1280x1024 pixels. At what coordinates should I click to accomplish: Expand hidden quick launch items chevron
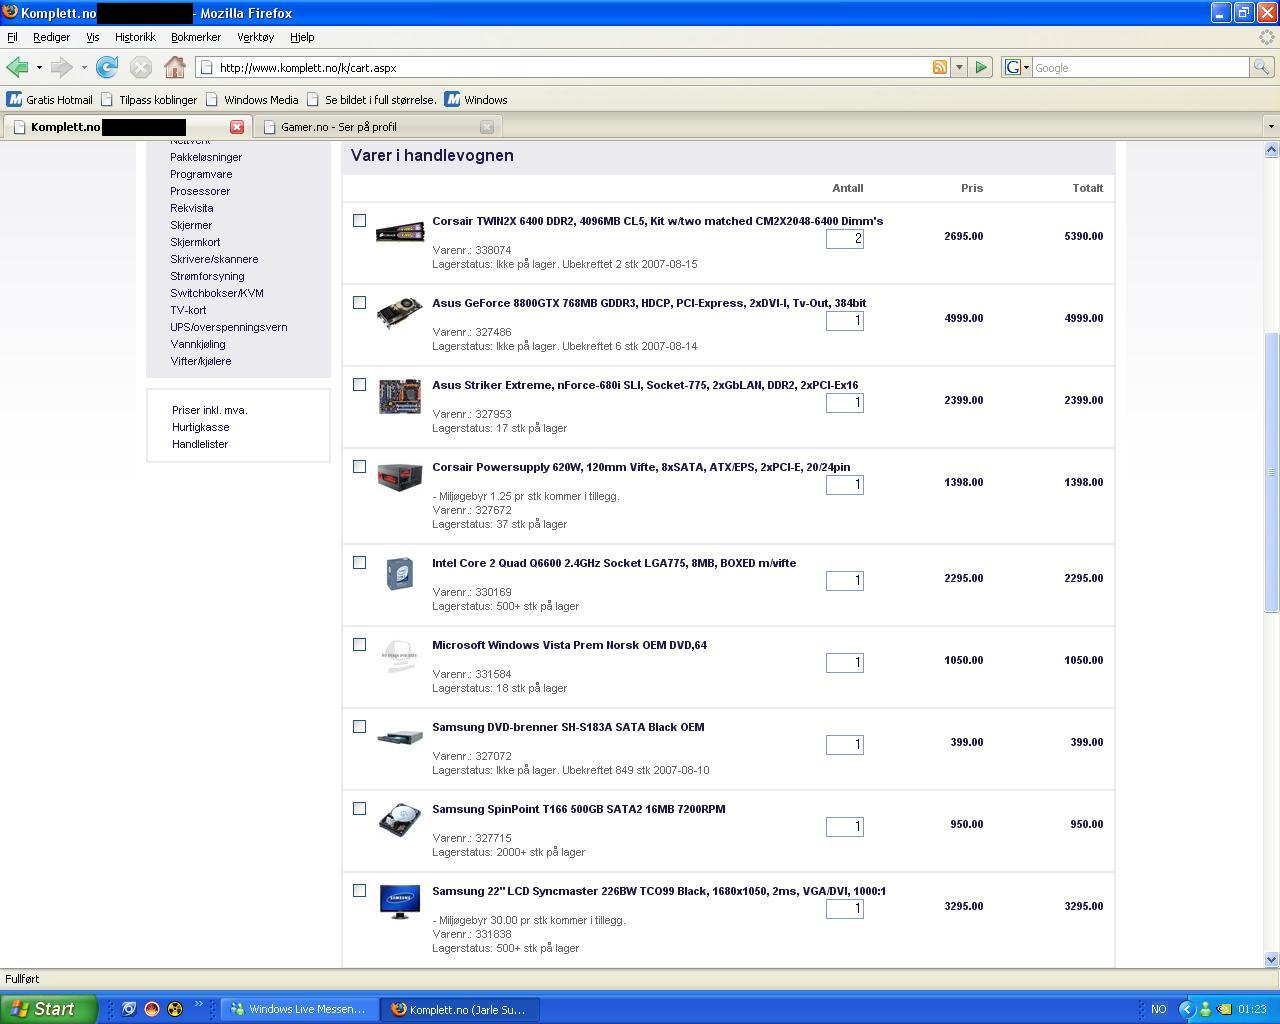pos(198,1005)
